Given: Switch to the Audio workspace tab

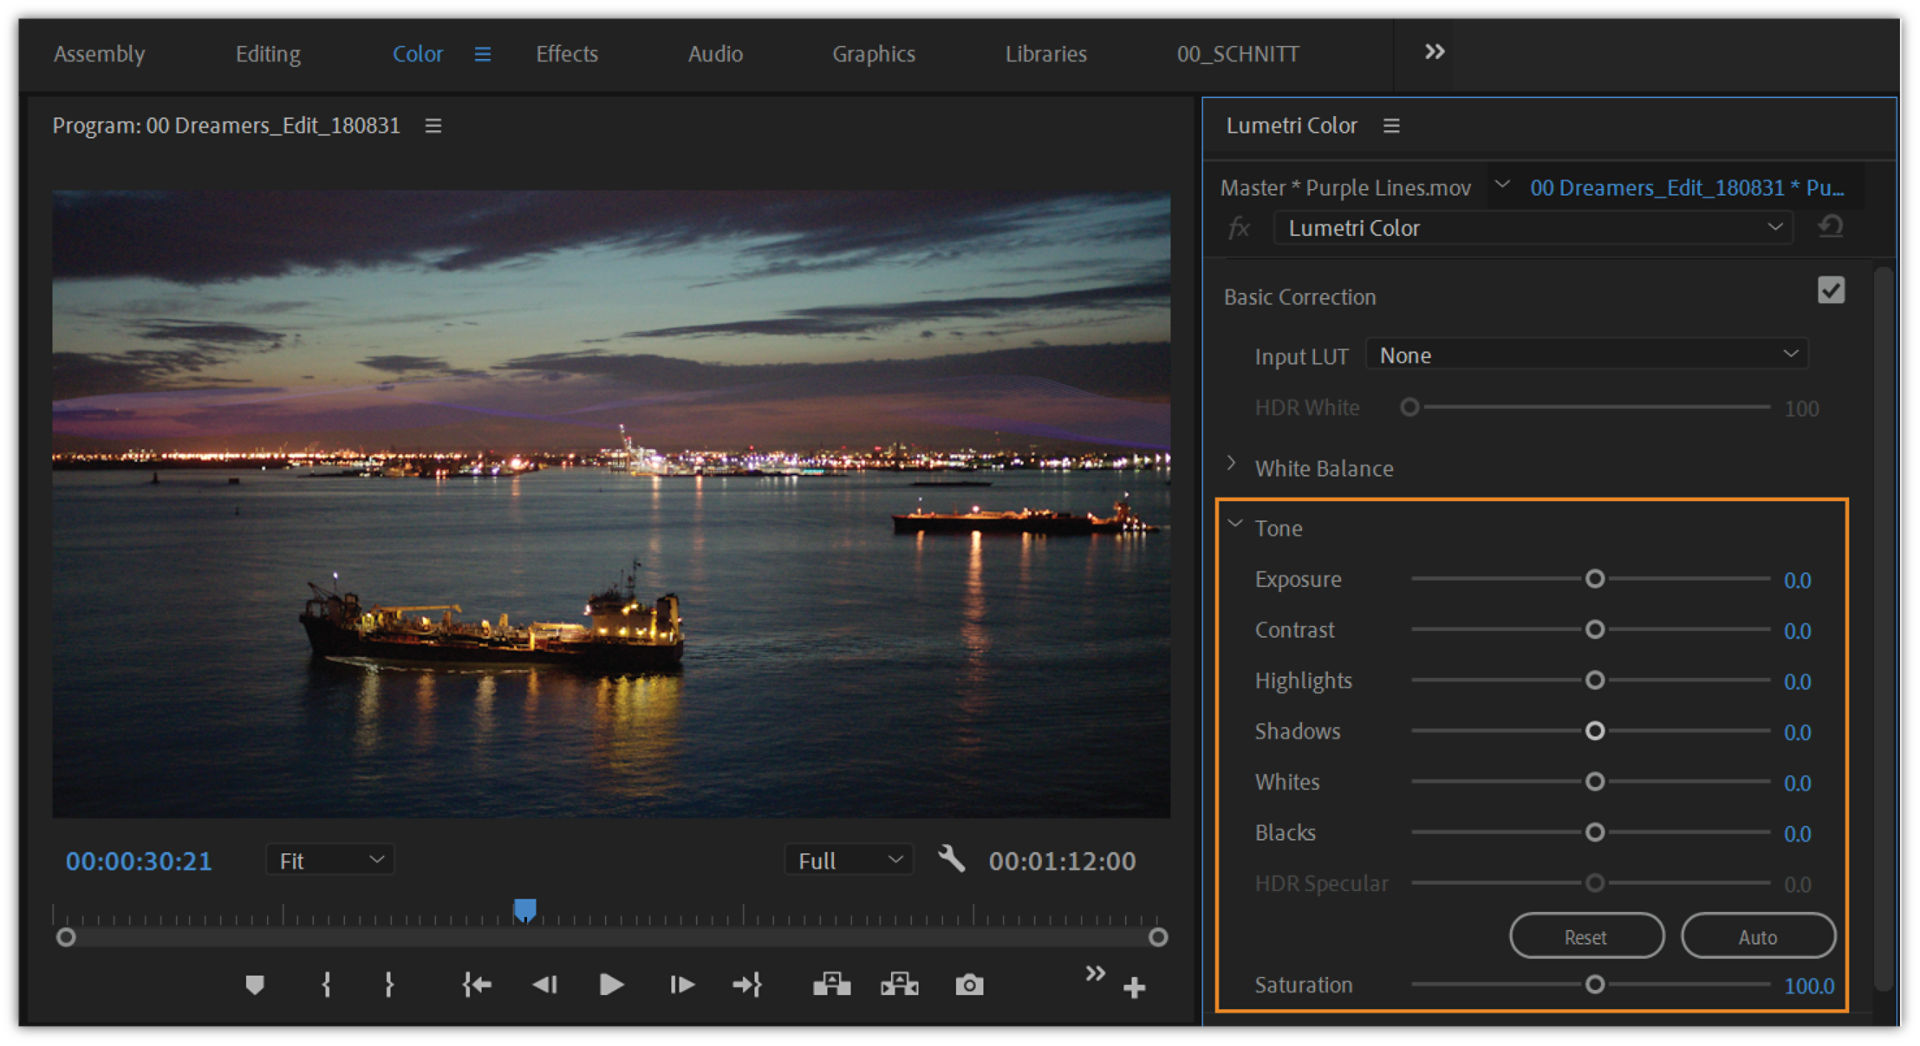Looking at the screenshot, I should [x=715, y=54].
